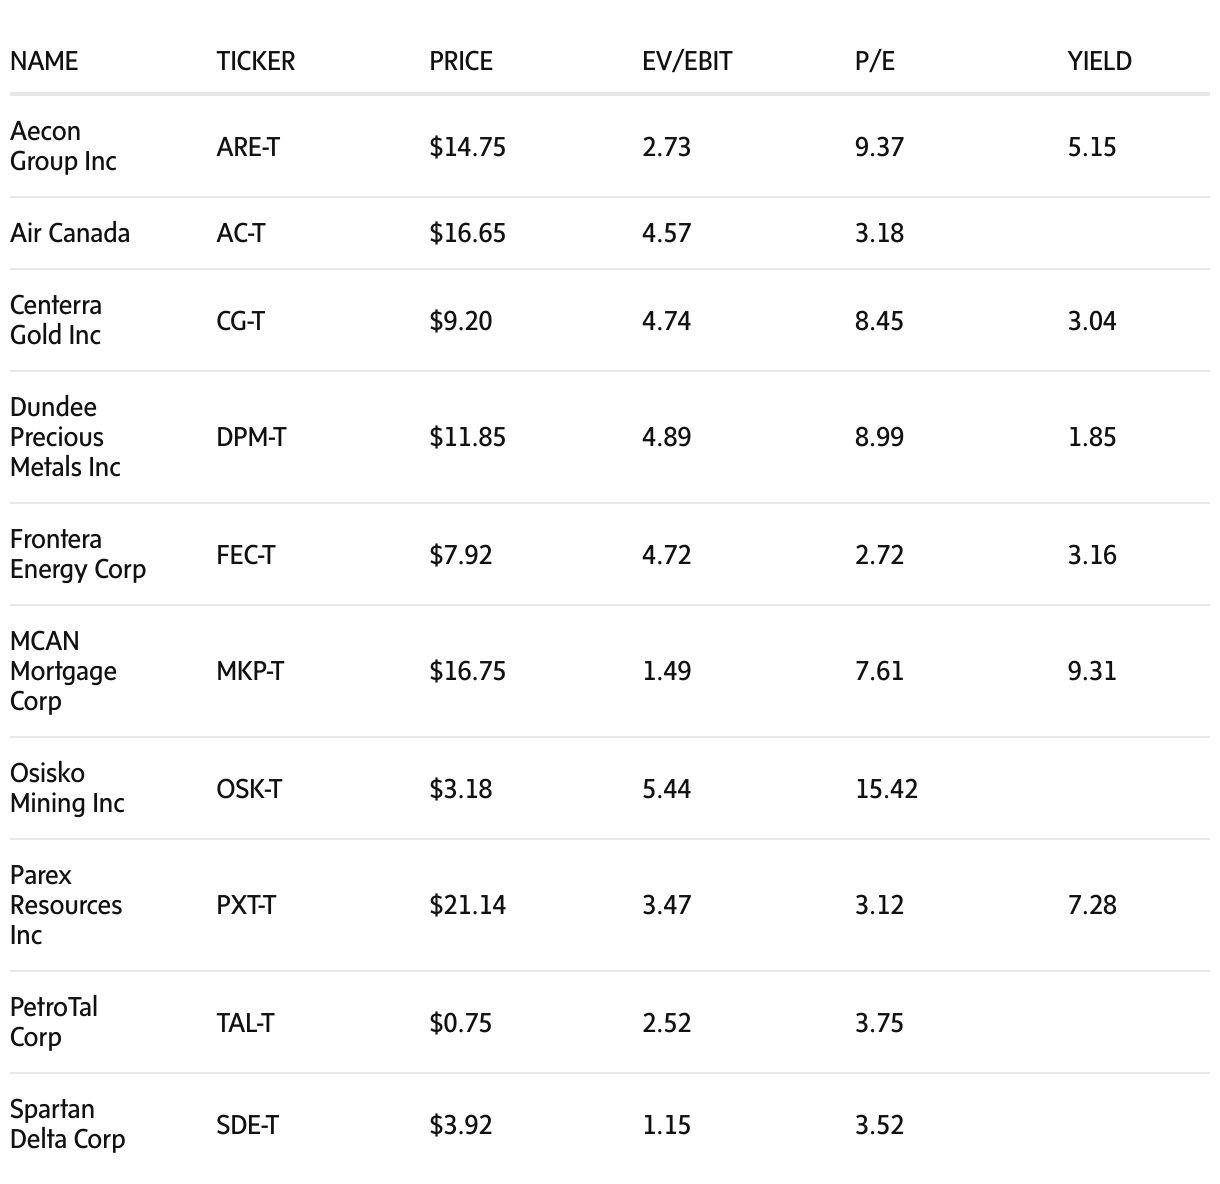Select the PRICE column header
The image size is (1220, 1184).
461,61
